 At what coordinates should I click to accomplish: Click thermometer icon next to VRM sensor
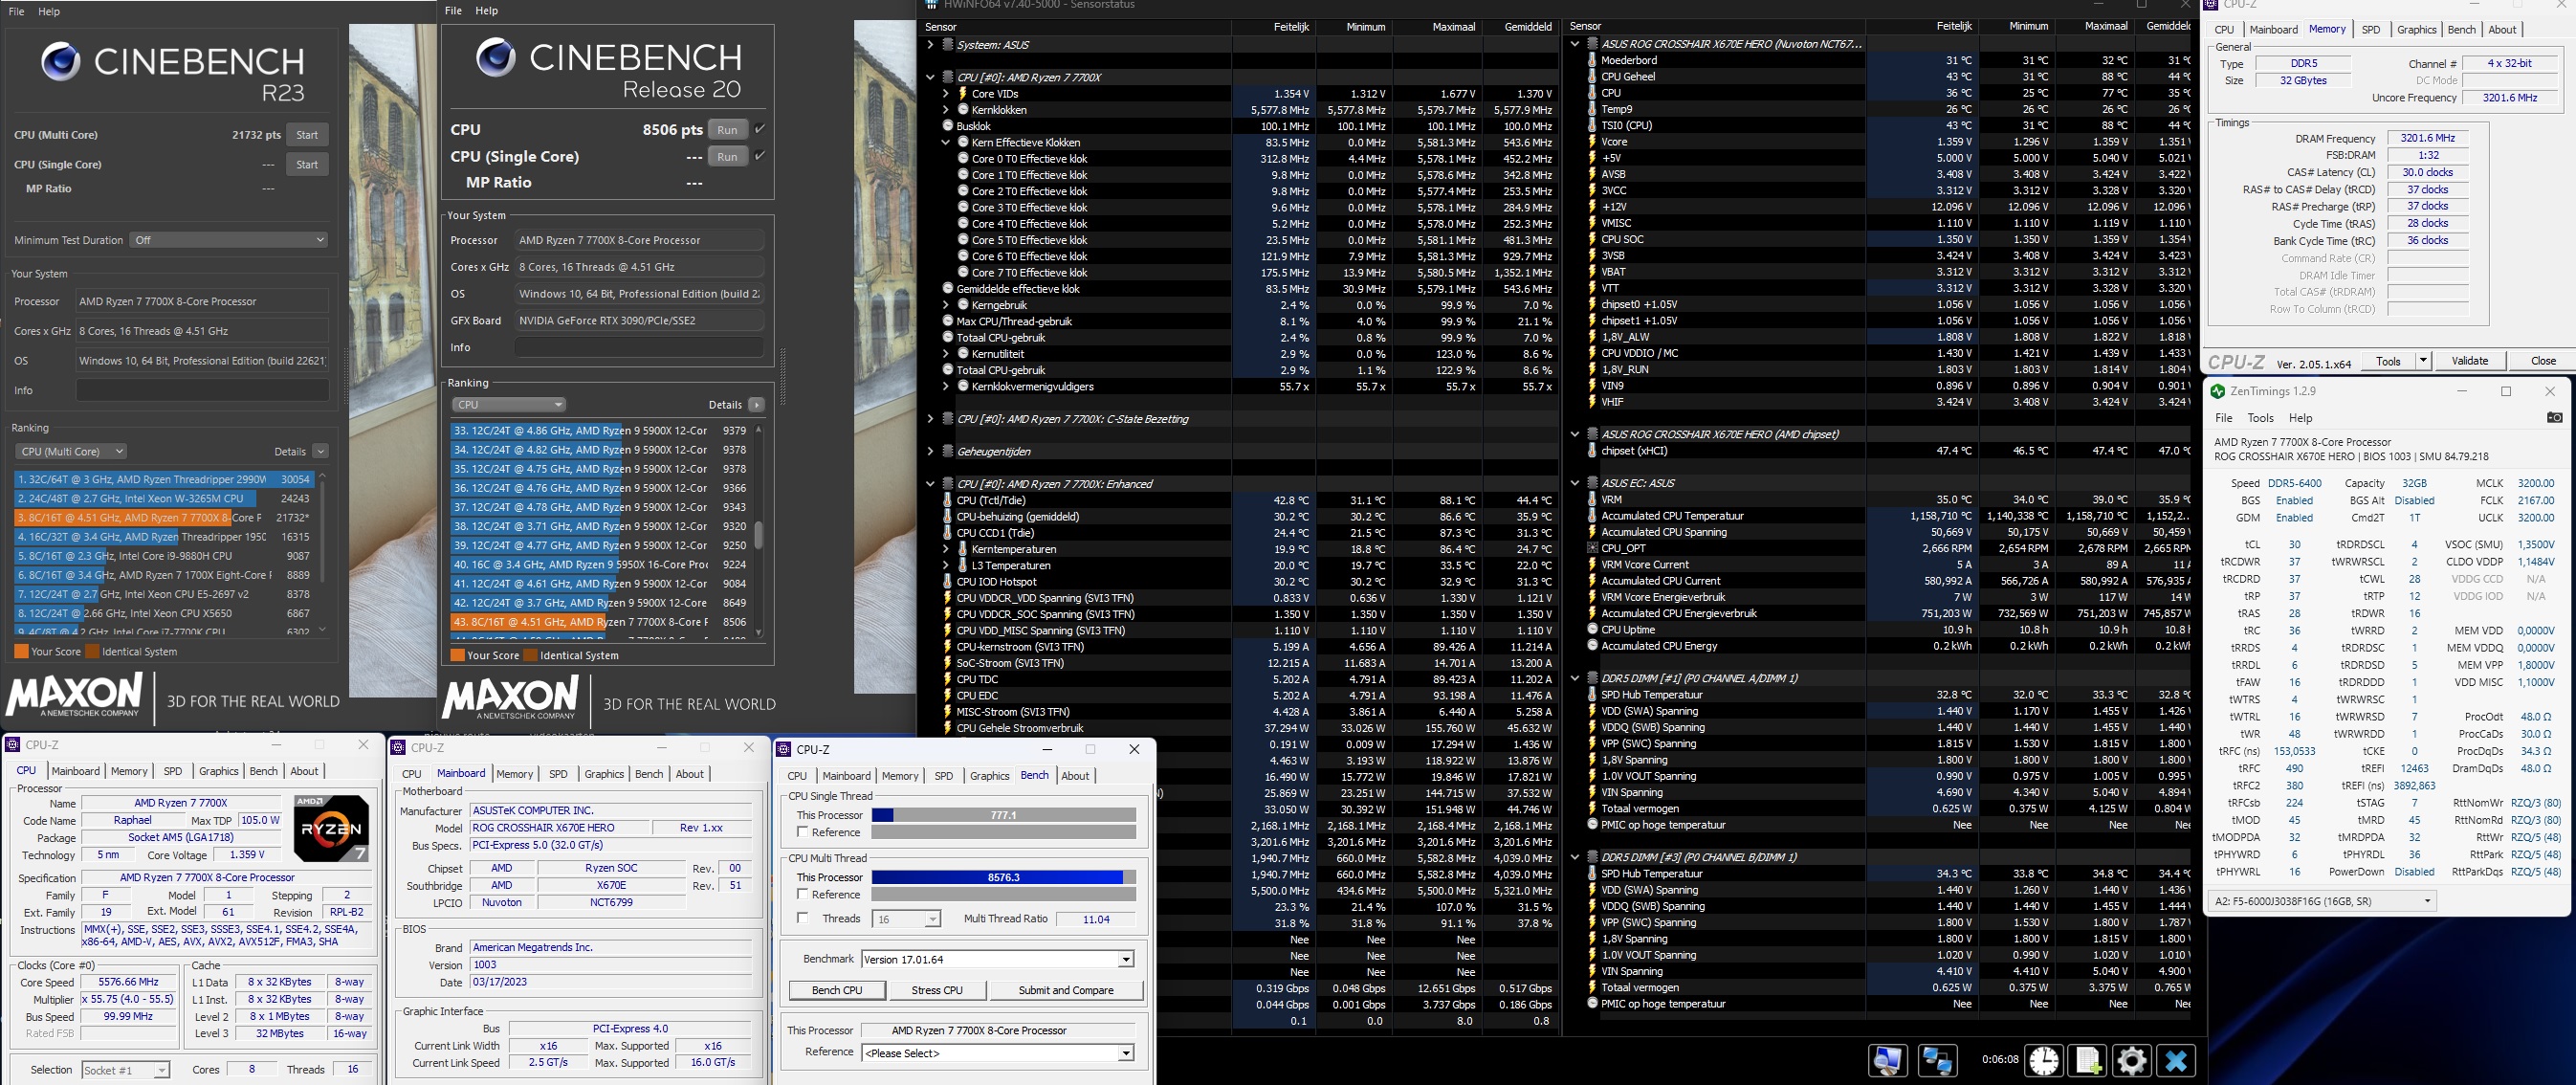[1591, 500]
